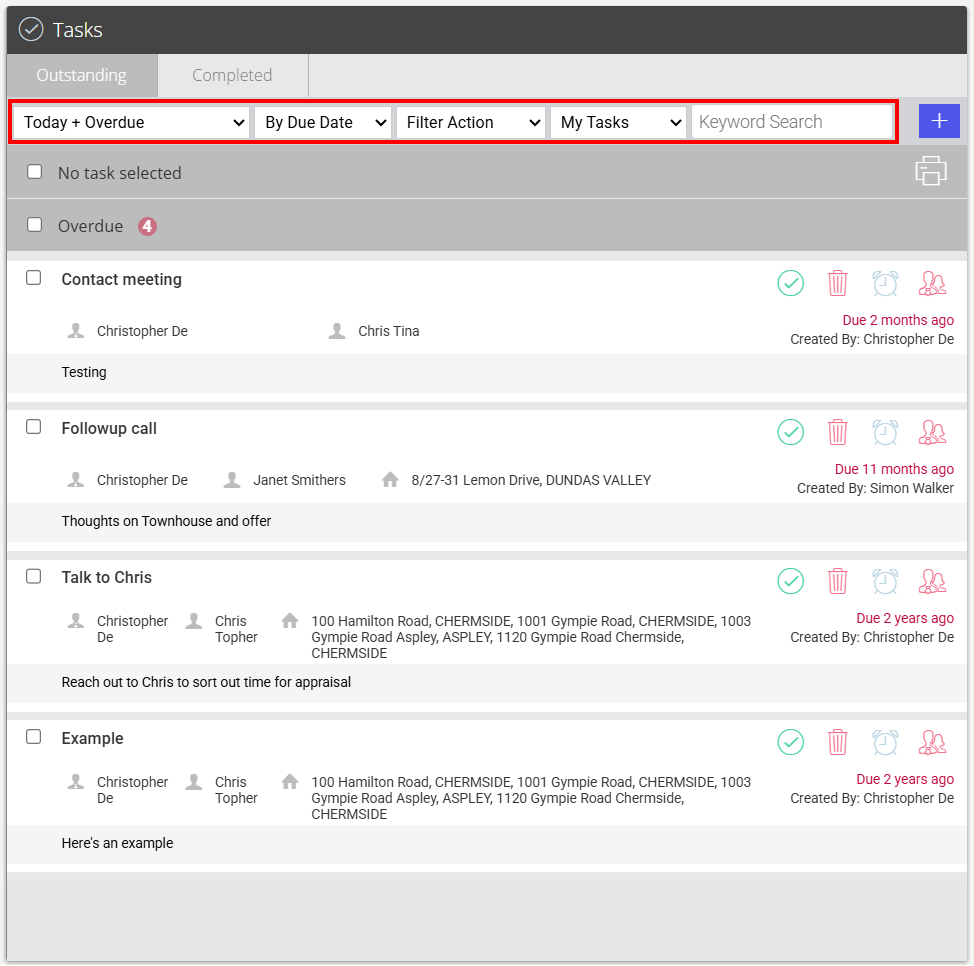974x966 pixels.
Task: Focus the Keyword Search field
Action: point(792,122)
